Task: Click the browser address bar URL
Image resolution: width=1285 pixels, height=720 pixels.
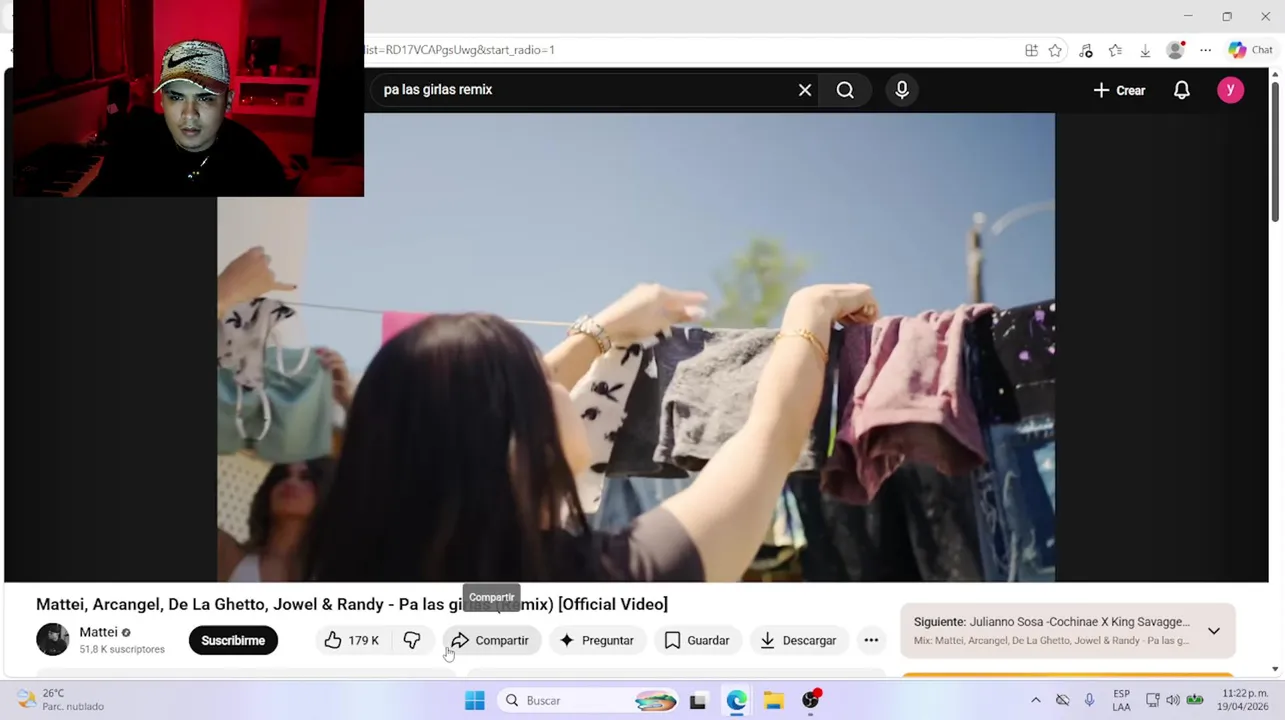Action: (x=460, y=50)
